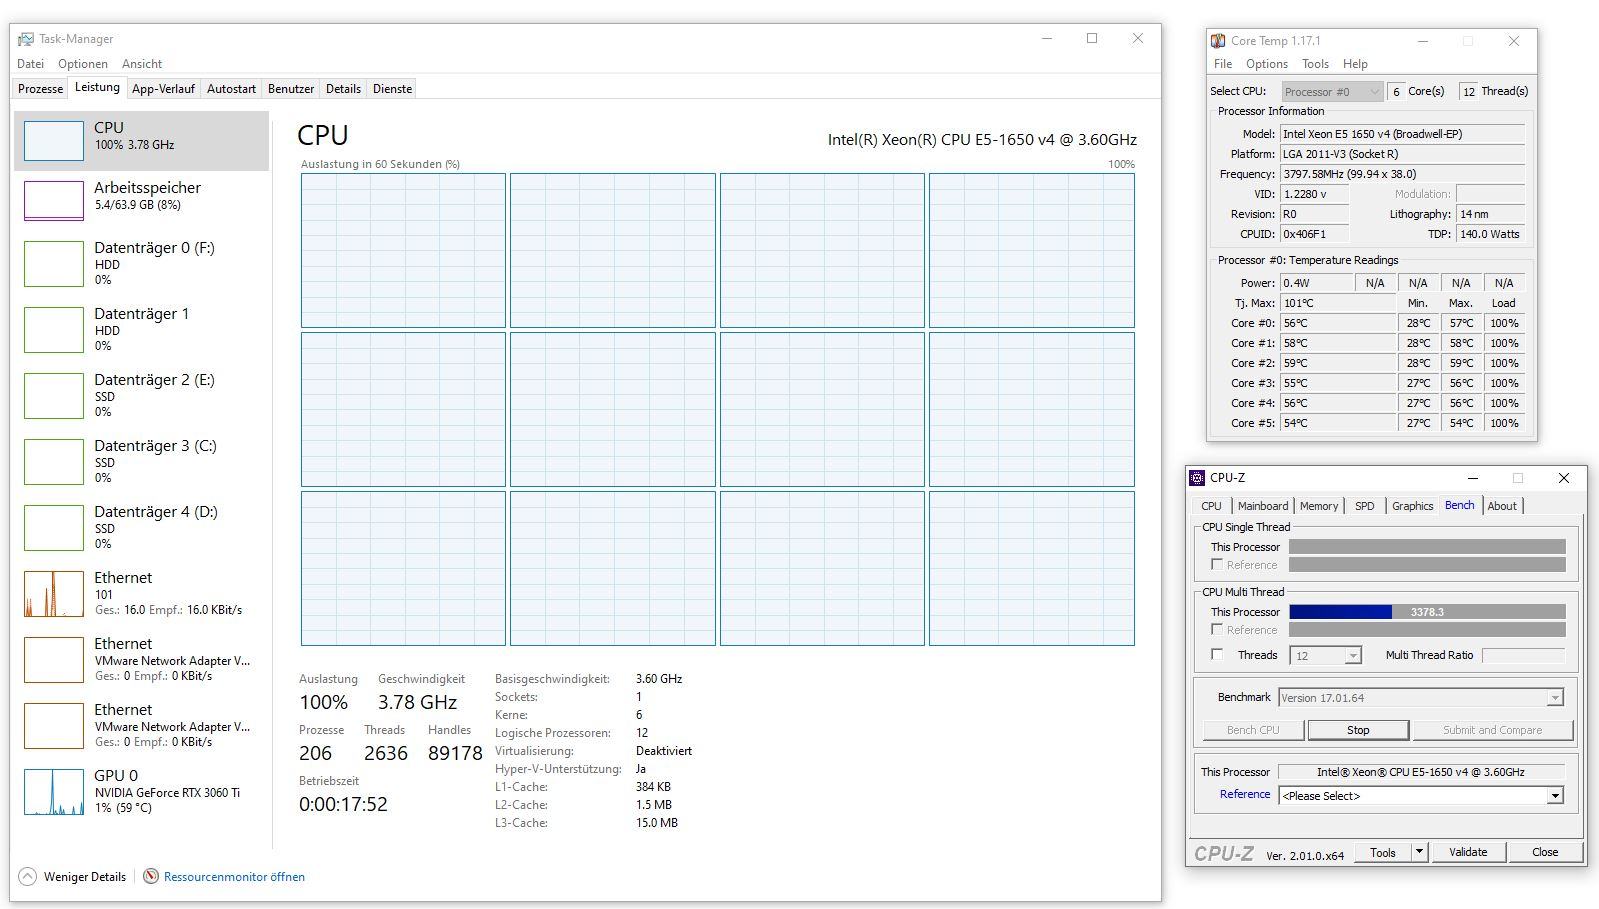Select Datenträger 4 (D:) SSD entry
The width and height of the screenshot is (1599, 909).
142,528
